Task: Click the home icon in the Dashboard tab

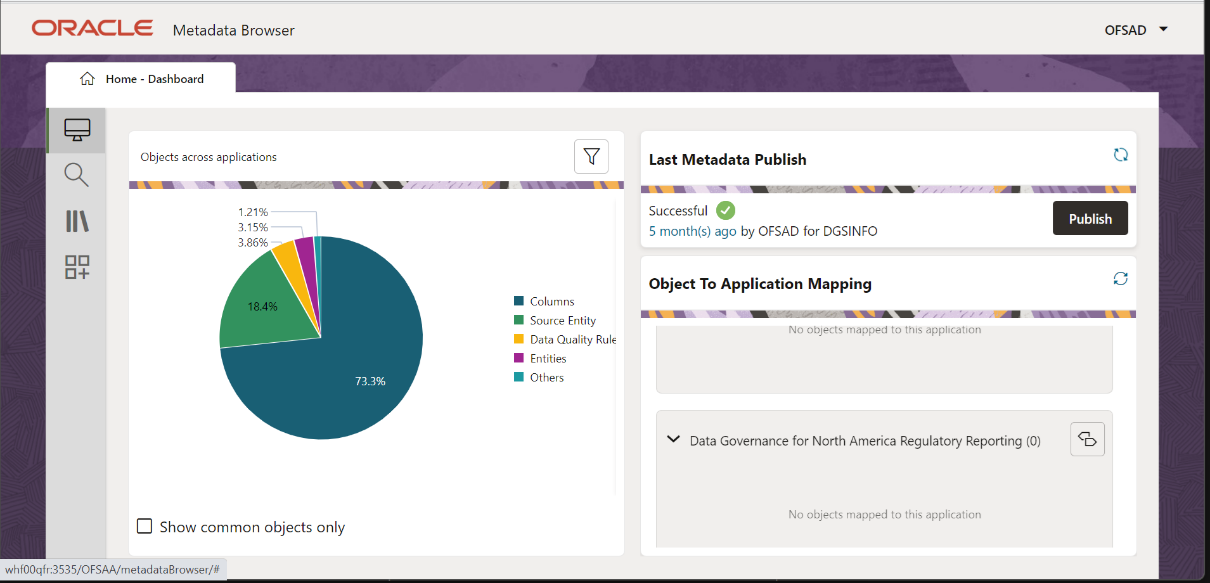Action: pyautogui.click(x=88, y=79)
